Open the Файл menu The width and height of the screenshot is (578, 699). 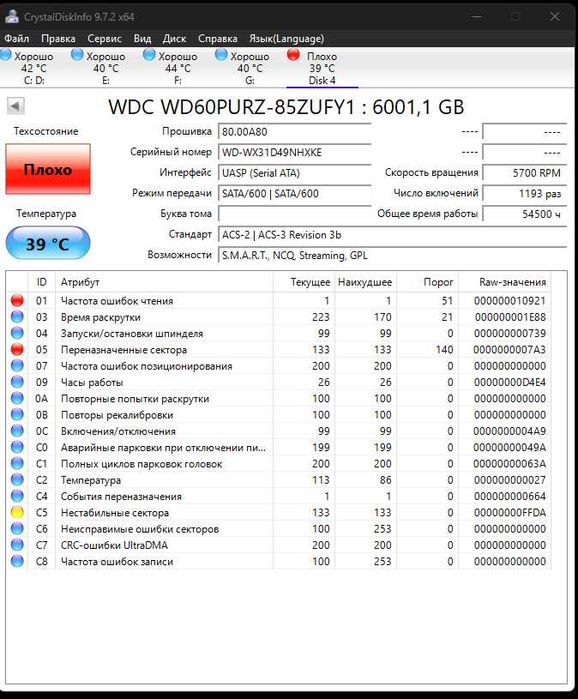click(x=16, y=39)
